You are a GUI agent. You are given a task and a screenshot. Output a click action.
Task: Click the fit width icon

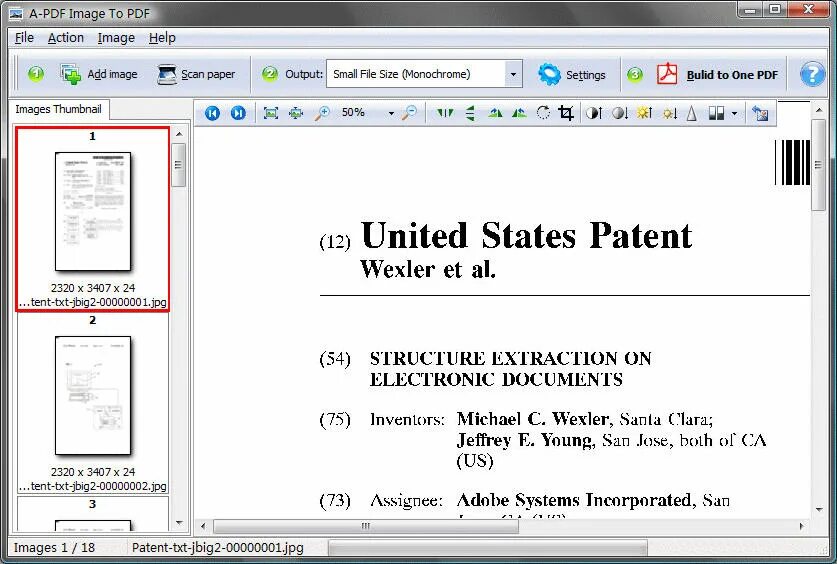[296, 113]
